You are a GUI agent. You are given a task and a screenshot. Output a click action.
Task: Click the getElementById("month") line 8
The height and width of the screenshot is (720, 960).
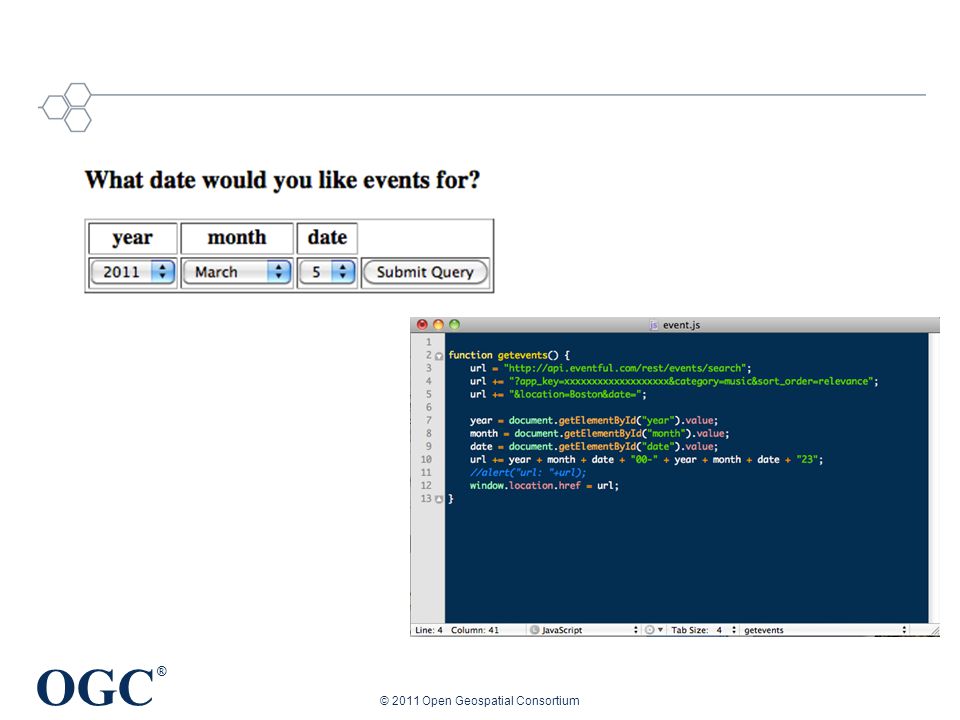(599, 433)
